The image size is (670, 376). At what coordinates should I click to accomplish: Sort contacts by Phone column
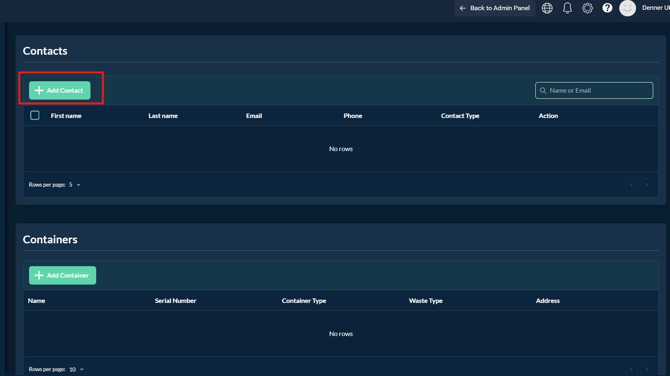click(x=353, y=116)
